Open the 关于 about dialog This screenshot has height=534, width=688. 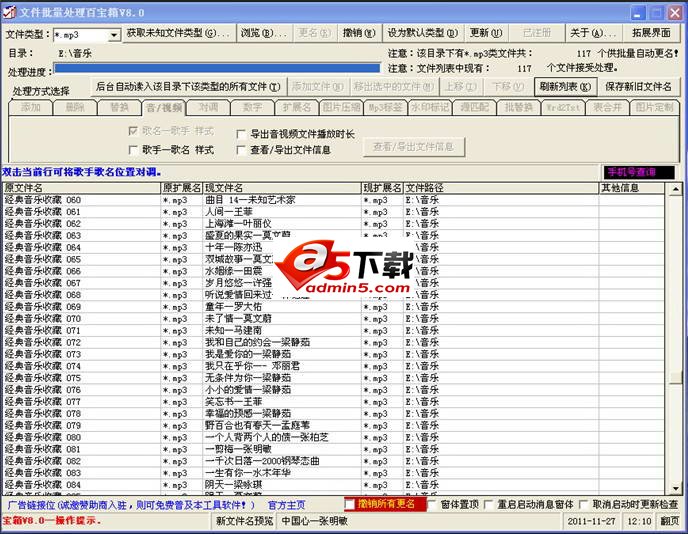tap(593, 33)
